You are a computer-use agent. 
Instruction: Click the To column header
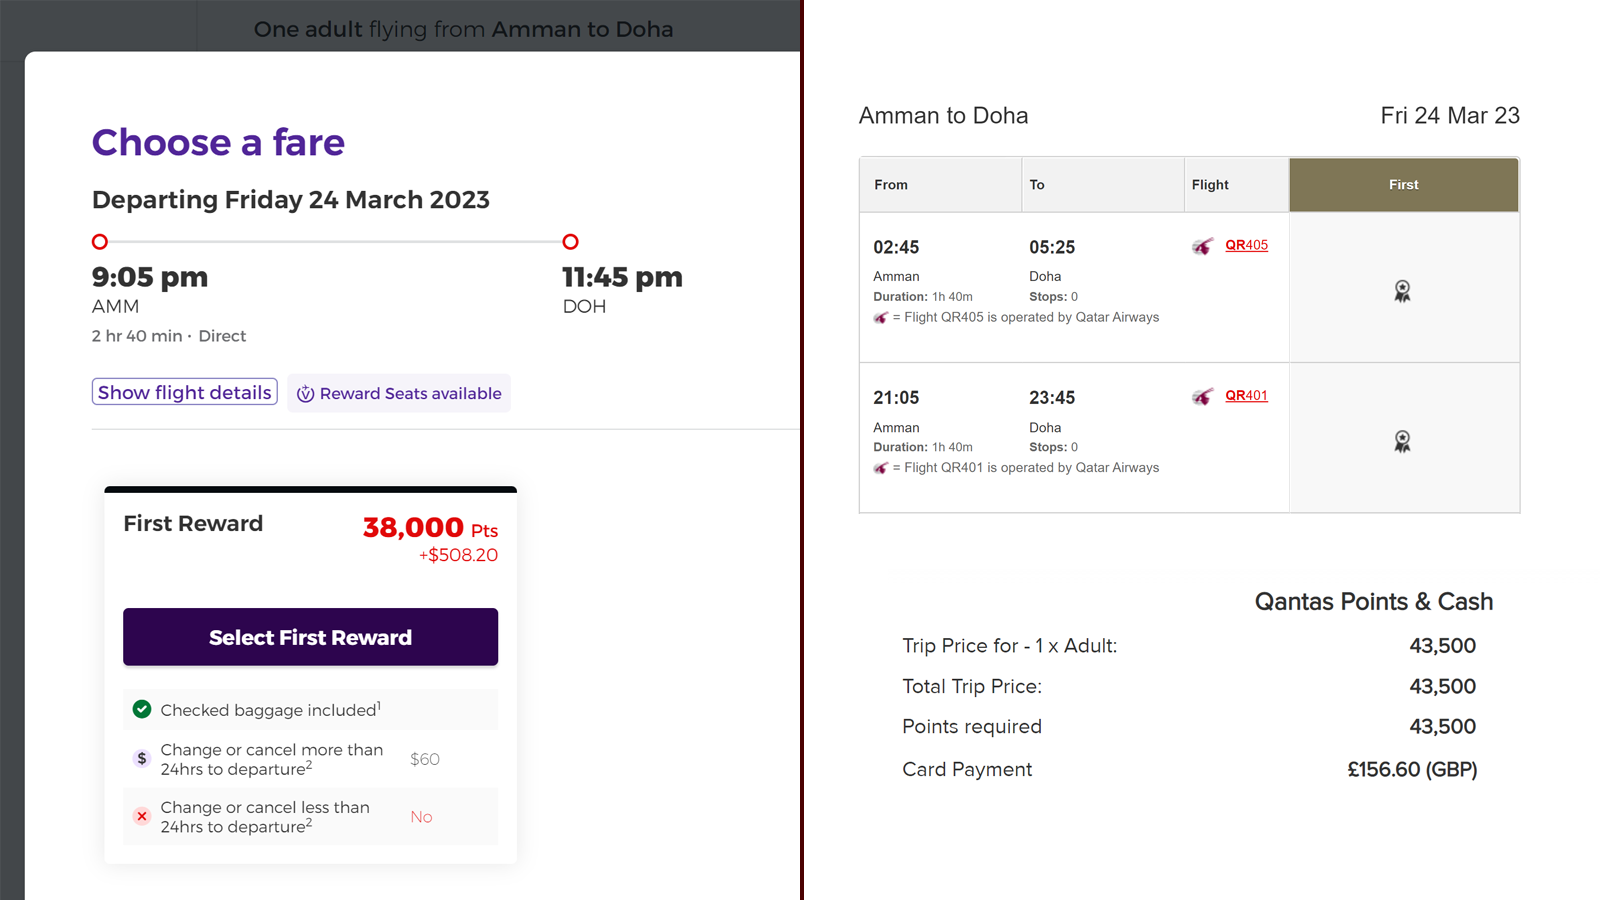pos(1103,184)
